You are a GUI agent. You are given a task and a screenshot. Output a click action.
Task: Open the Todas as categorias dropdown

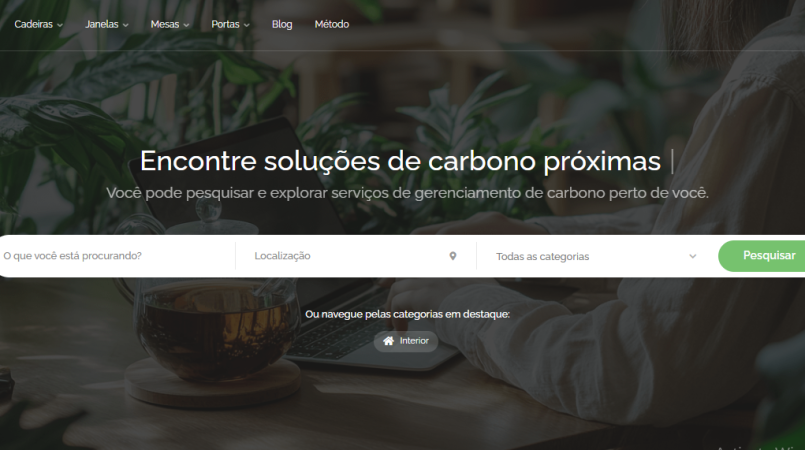click(597, 256)
